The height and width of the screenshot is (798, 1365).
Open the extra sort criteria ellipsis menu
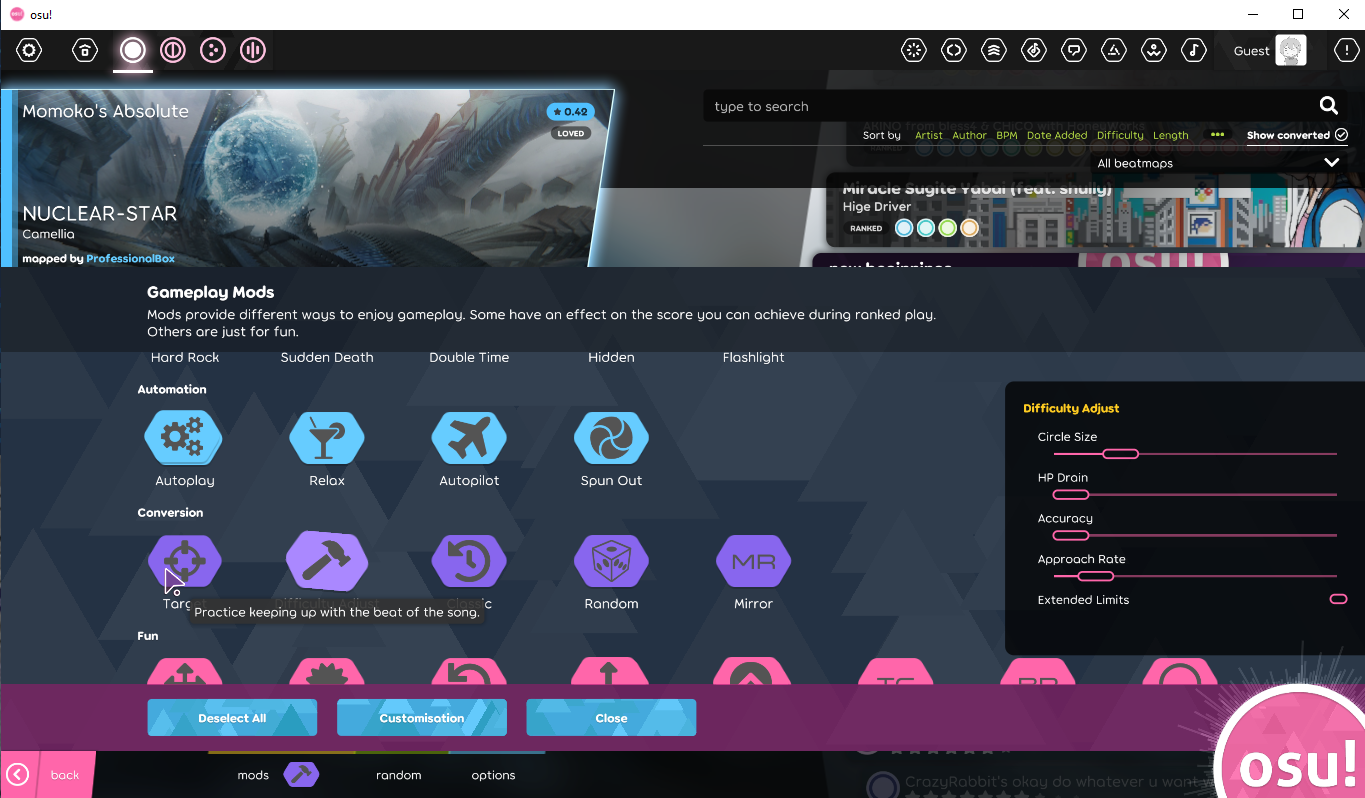(1217, 135)
